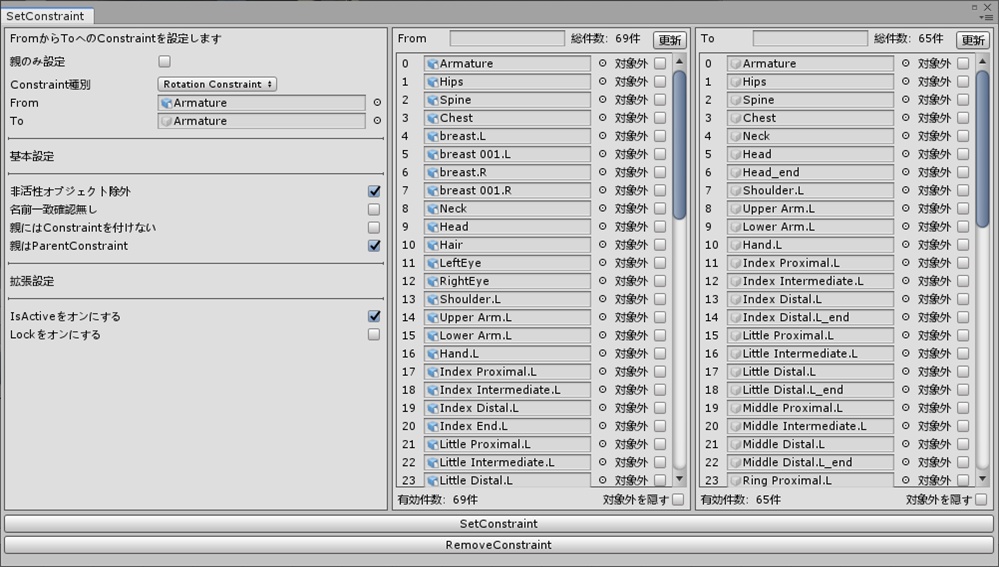Click the From Armature object field

pos(261,103)
